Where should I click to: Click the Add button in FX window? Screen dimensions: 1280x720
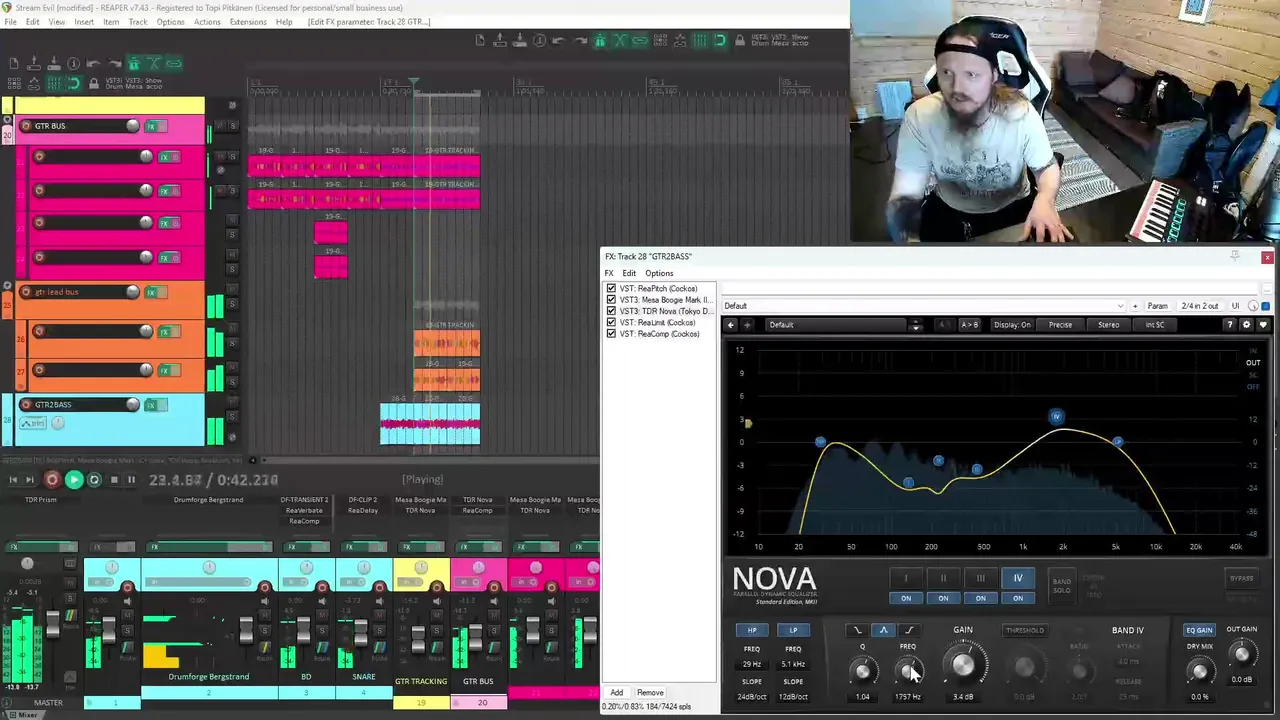tap(617, 692)
